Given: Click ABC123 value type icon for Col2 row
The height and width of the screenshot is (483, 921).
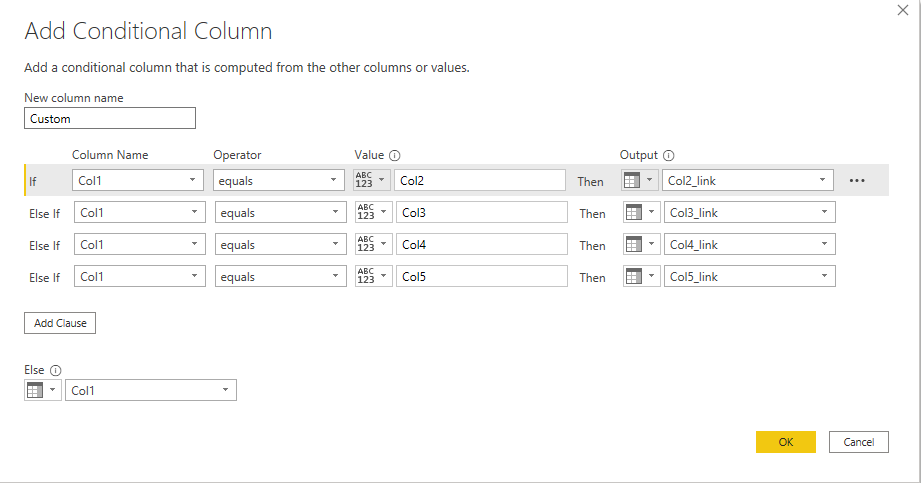Looking at the screenshot, I should point(371,180).
